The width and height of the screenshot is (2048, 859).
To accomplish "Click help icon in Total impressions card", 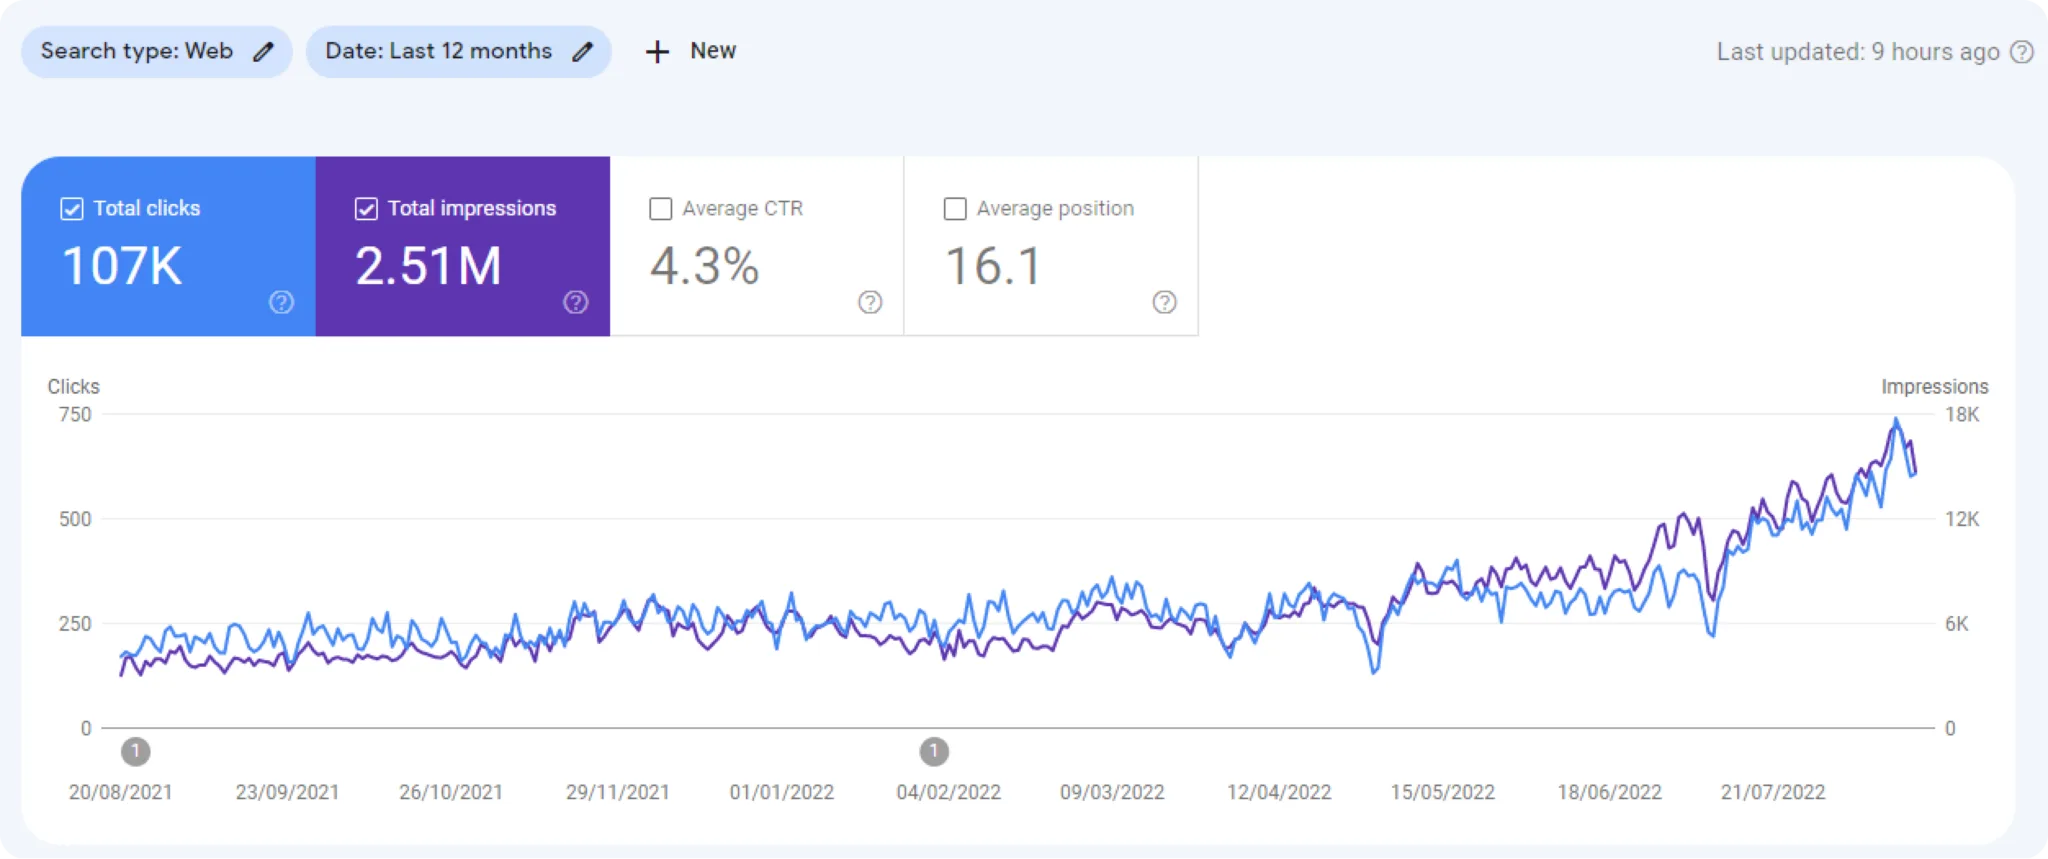I will tap(576, 302).
